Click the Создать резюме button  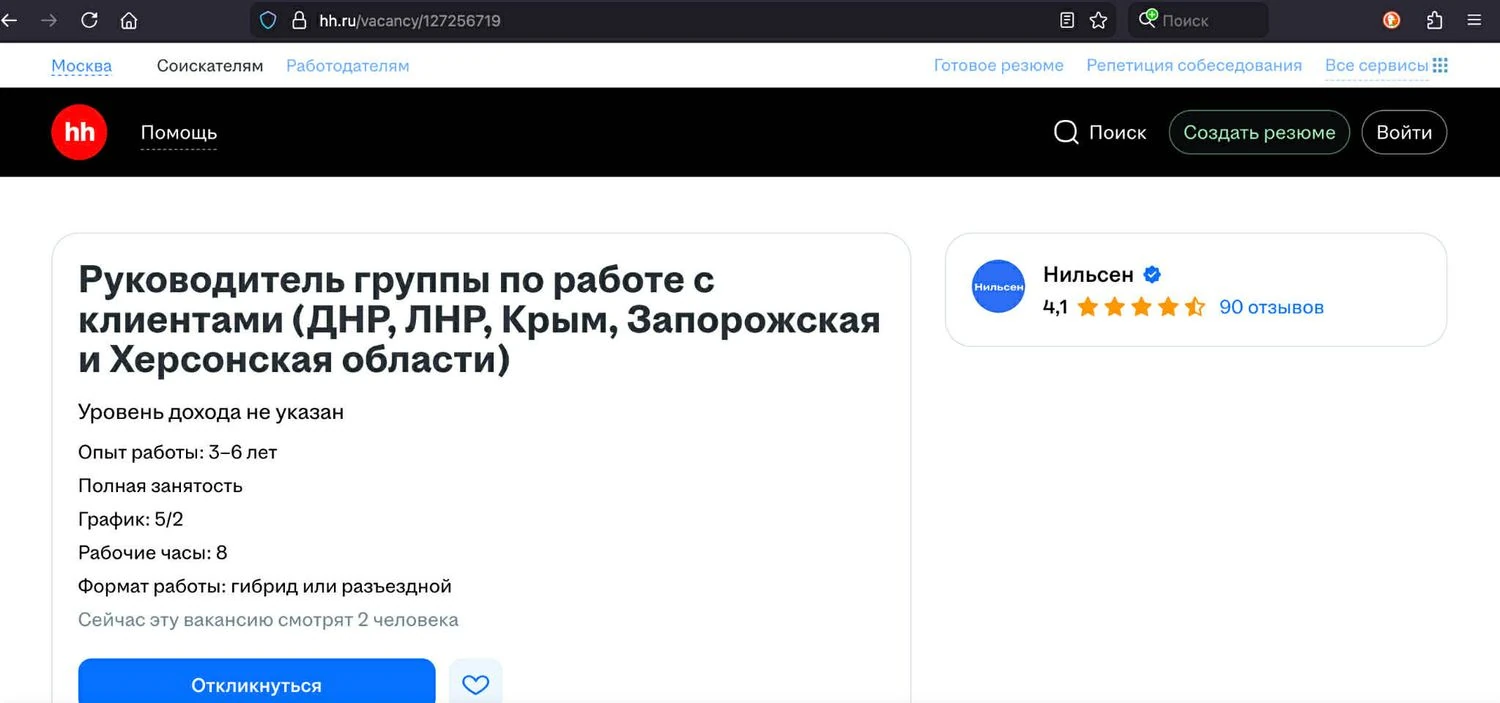[1259, 133]
